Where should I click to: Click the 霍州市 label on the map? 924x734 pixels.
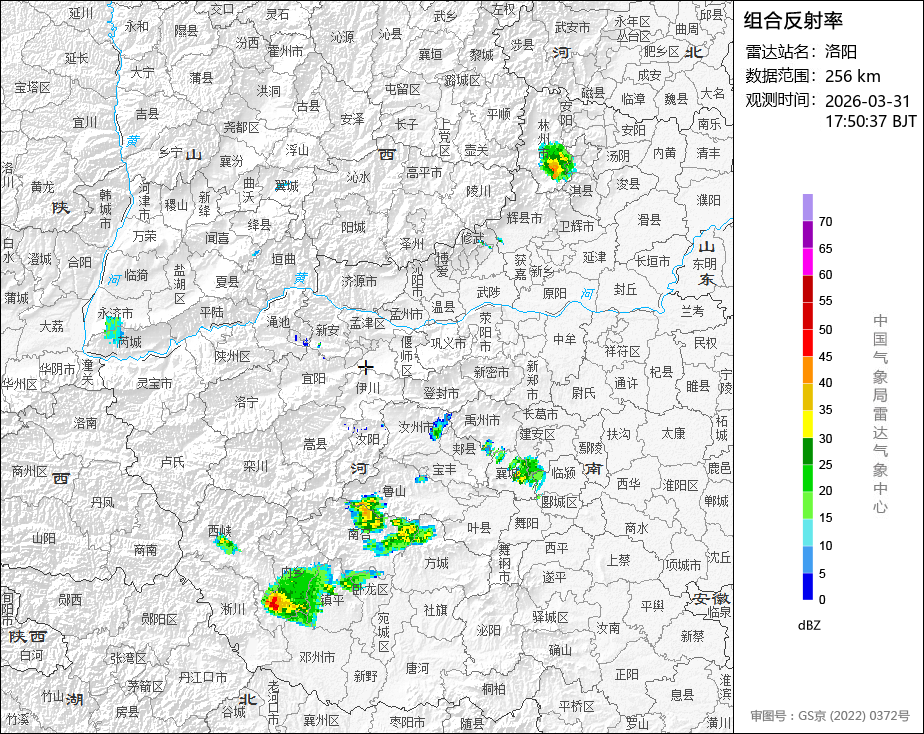286,51
